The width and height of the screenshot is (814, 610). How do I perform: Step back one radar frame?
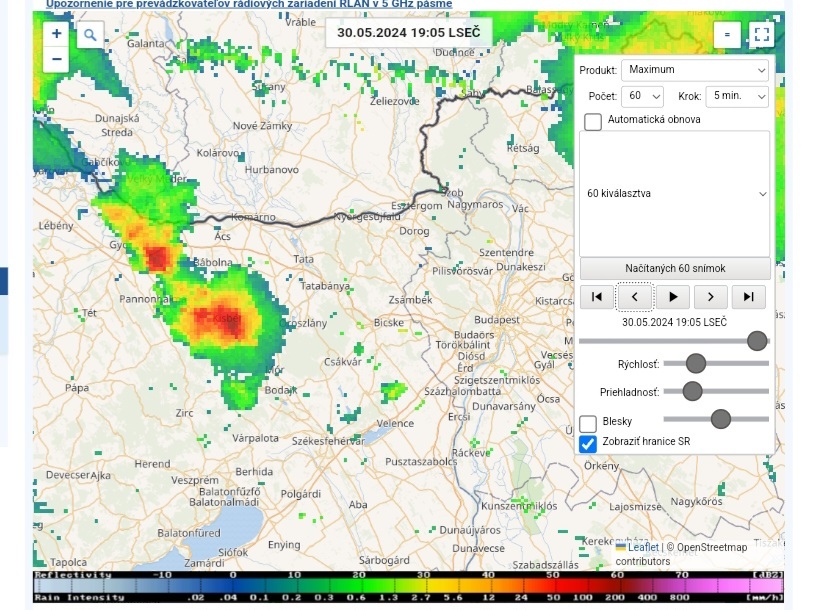(x=635, y=296)
